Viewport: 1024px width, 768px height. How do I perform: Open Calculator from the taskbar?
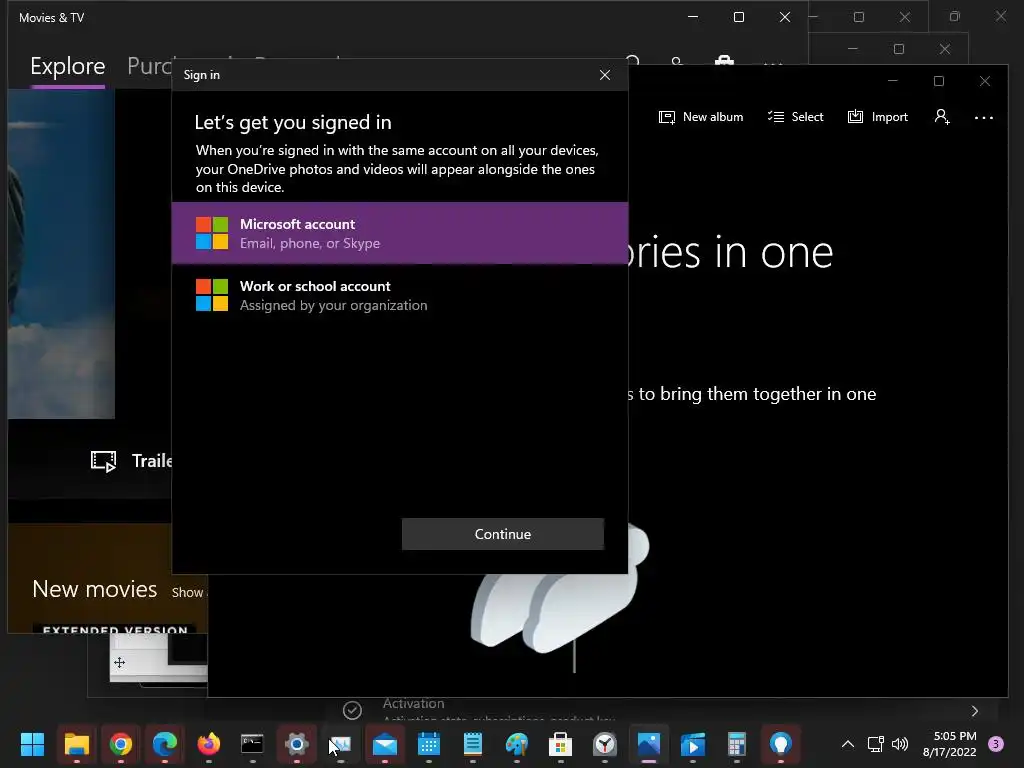coord(737,744)
